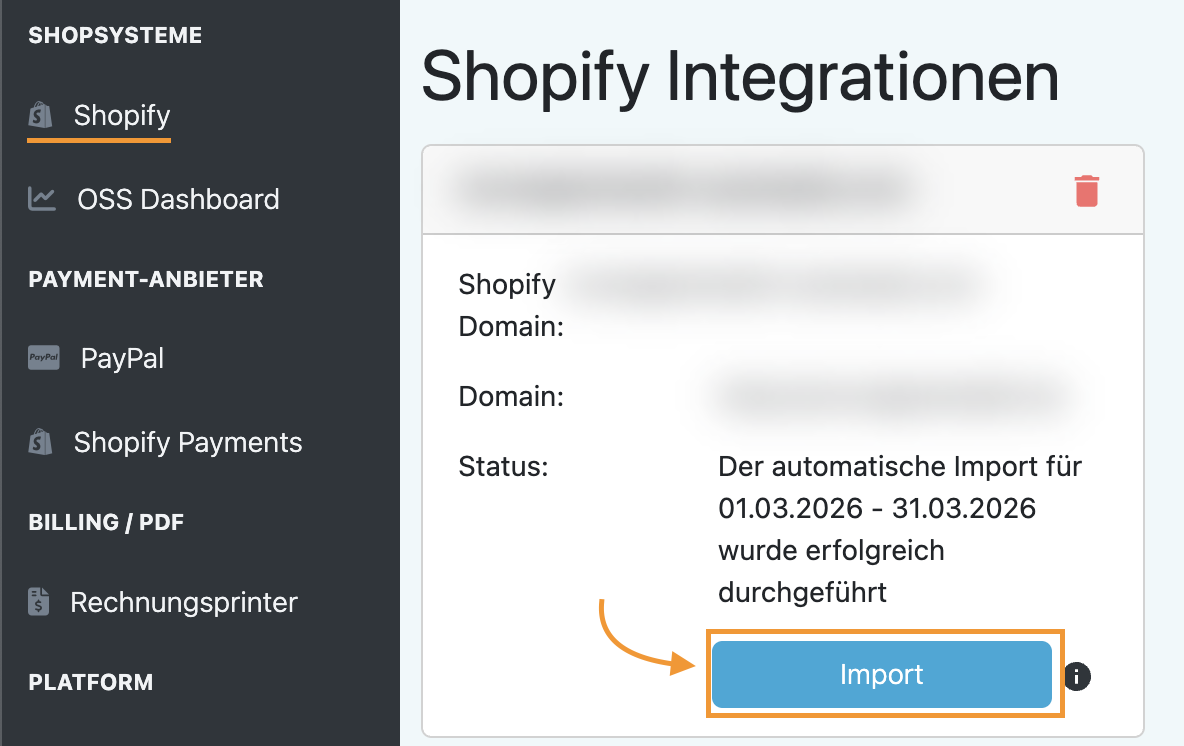Click the Shopify bag icon in sidebar
The height and width of the screenshot is (746, 1184).
click(x=41, y=116)
